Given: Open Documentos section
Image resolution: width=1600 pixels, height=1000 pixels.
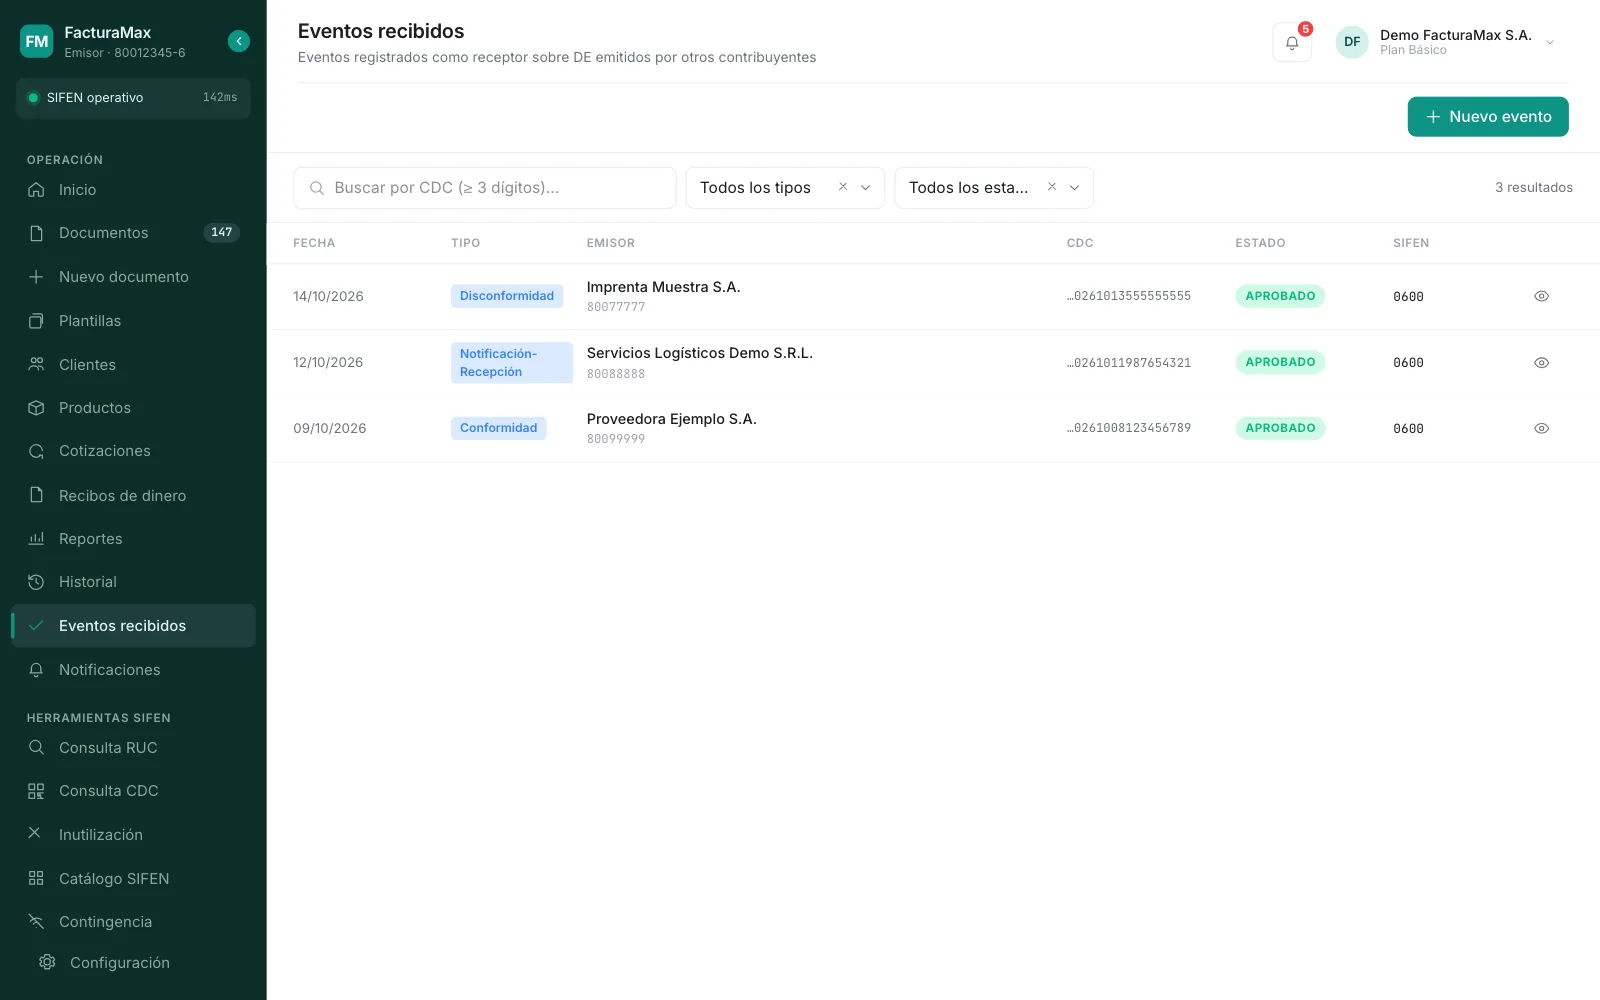Looking at the screenshot, I should point(133,233).
